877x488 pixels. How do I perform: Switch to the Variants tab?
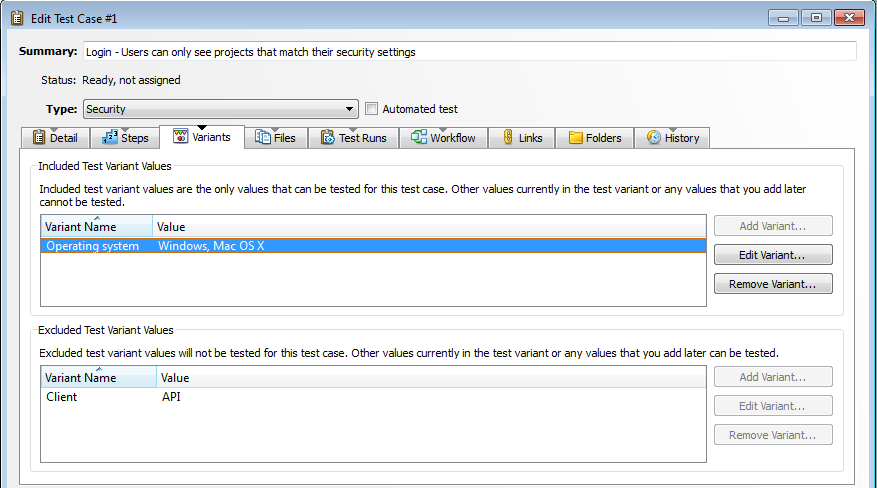pyautogui.click(x=202, y=138)
